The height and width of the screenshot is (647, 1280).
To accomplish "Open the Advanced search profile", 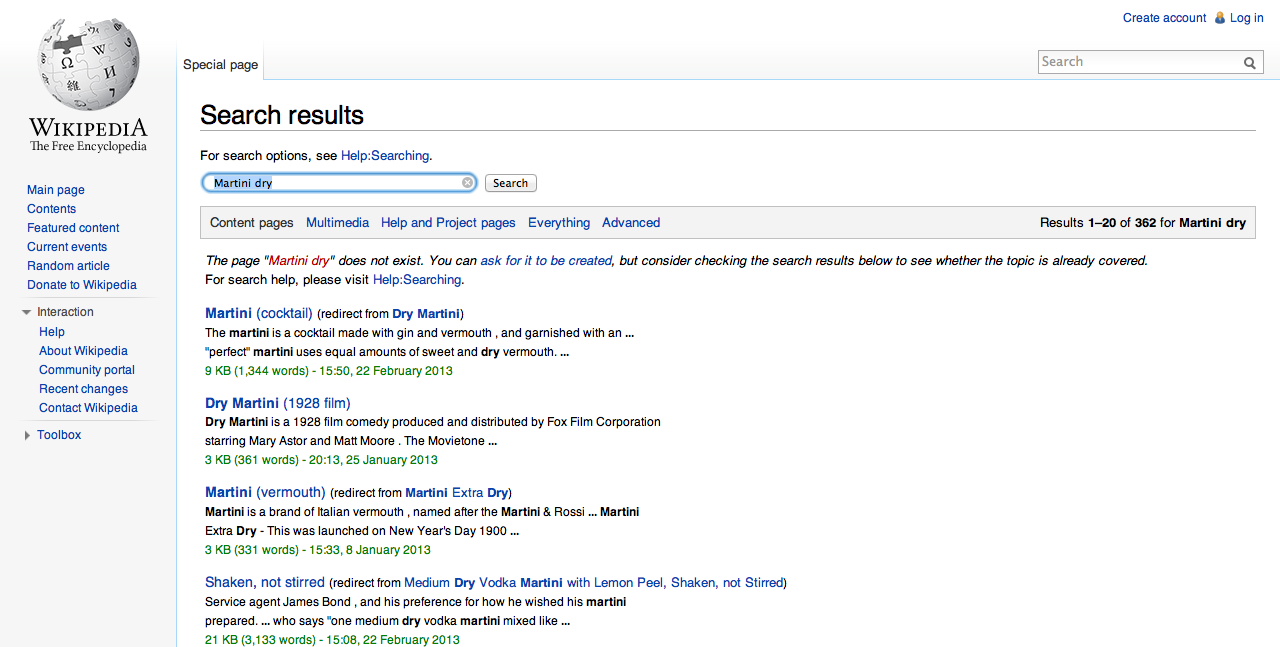I will [x=631, y=223].
